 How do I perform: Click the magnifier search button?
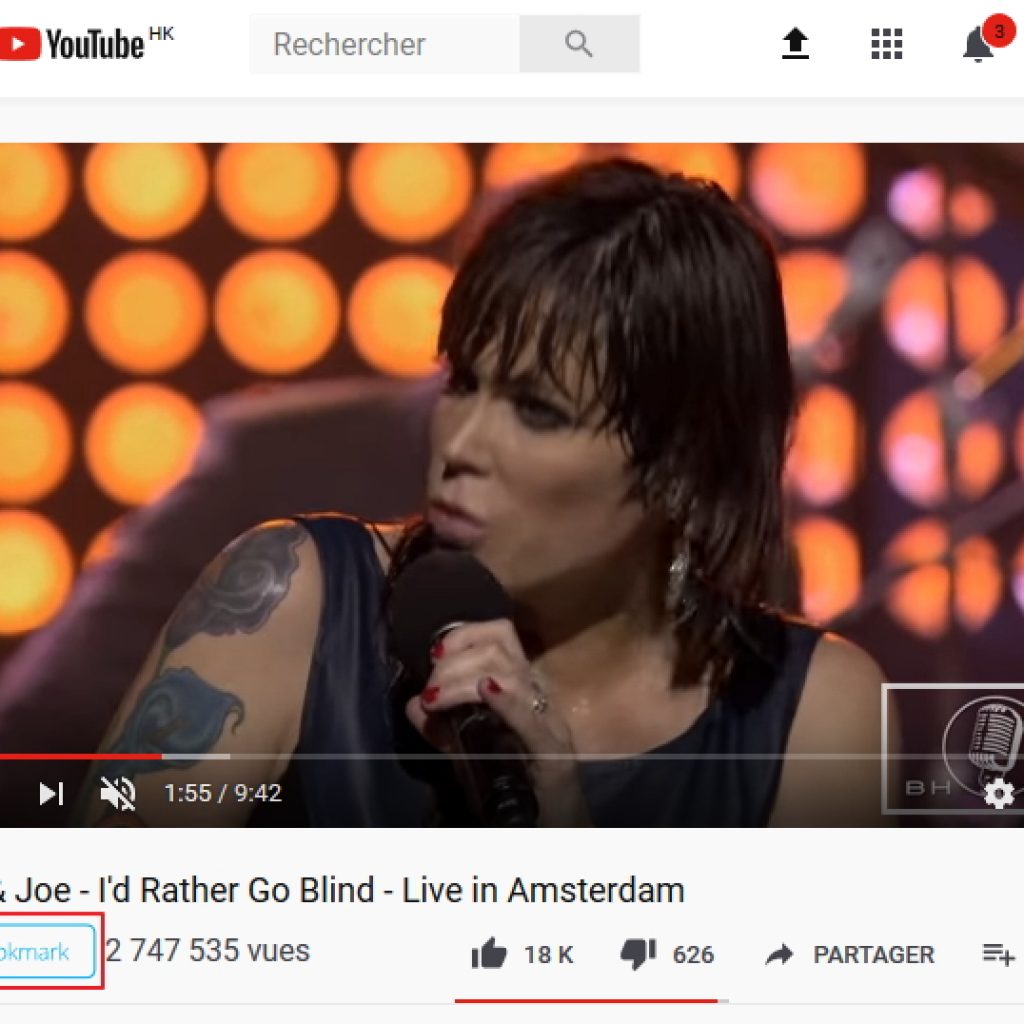(x=579, y=44)
